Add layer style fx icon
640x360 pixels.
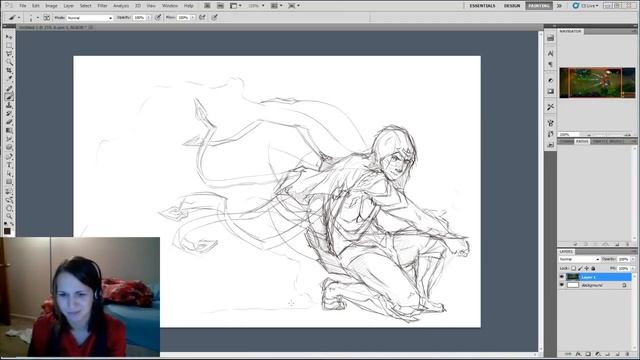coord(578,354)
